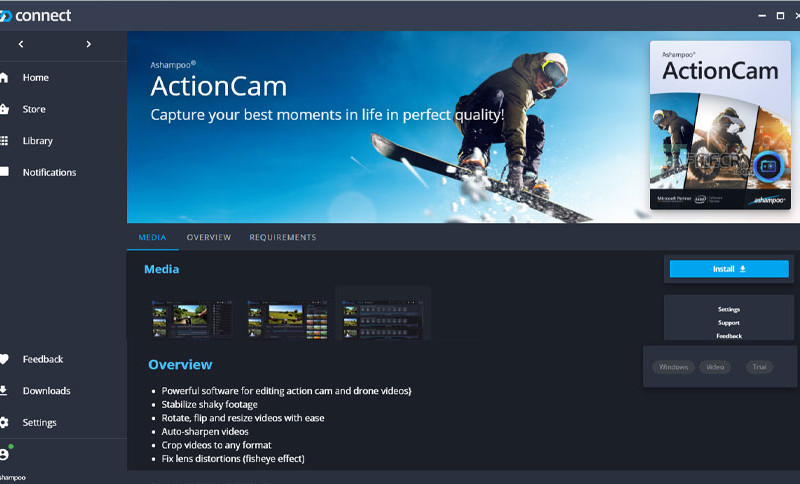The height and width of the screenshot is (484, 800).
Task: Open the Settings sidebar entry
Action: (39, 422)
